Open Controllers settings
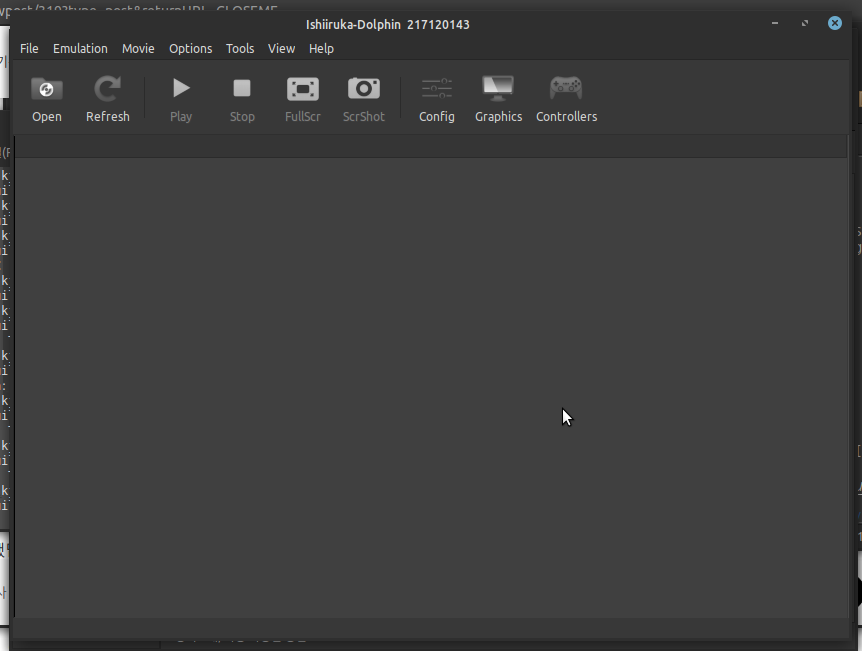 coord(566,100)
